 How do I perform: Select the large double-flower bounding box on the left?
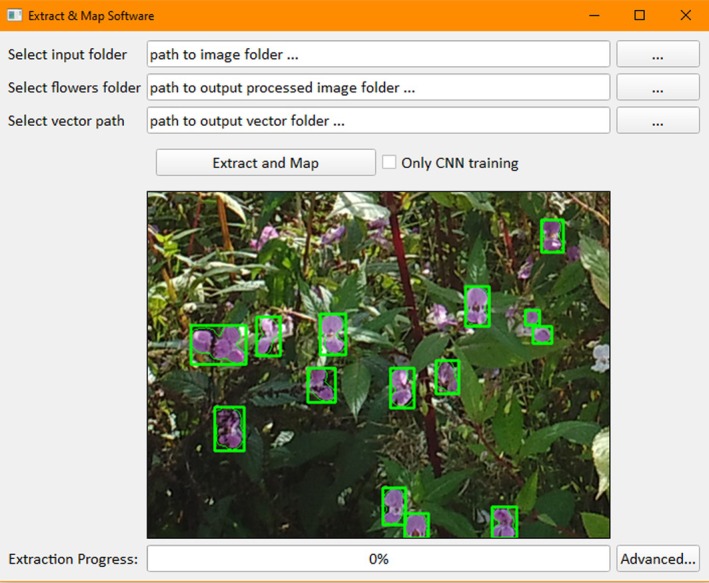click(x=219, y=345)
